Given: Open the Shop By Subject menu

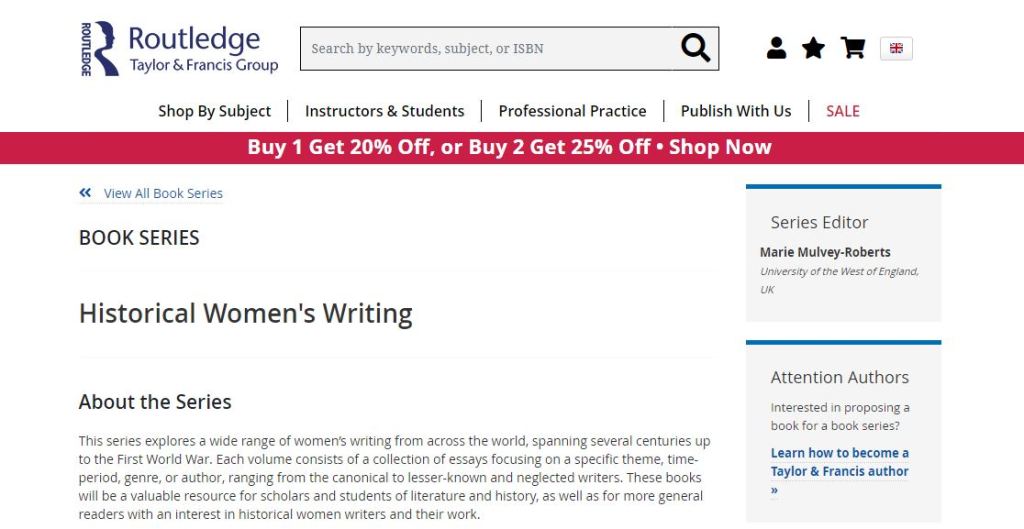Looking at the screenshot, I should (x=214, y=111).
